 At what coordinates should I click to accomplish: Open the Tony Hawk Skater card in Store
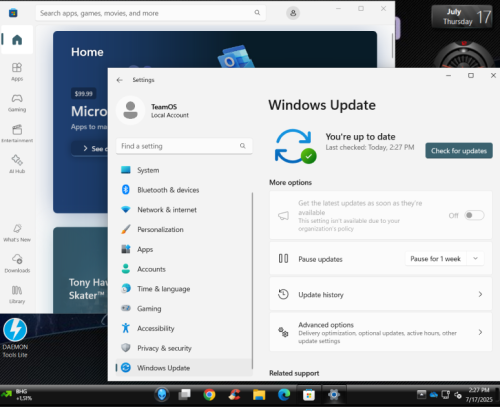click(x=81, y=270)
